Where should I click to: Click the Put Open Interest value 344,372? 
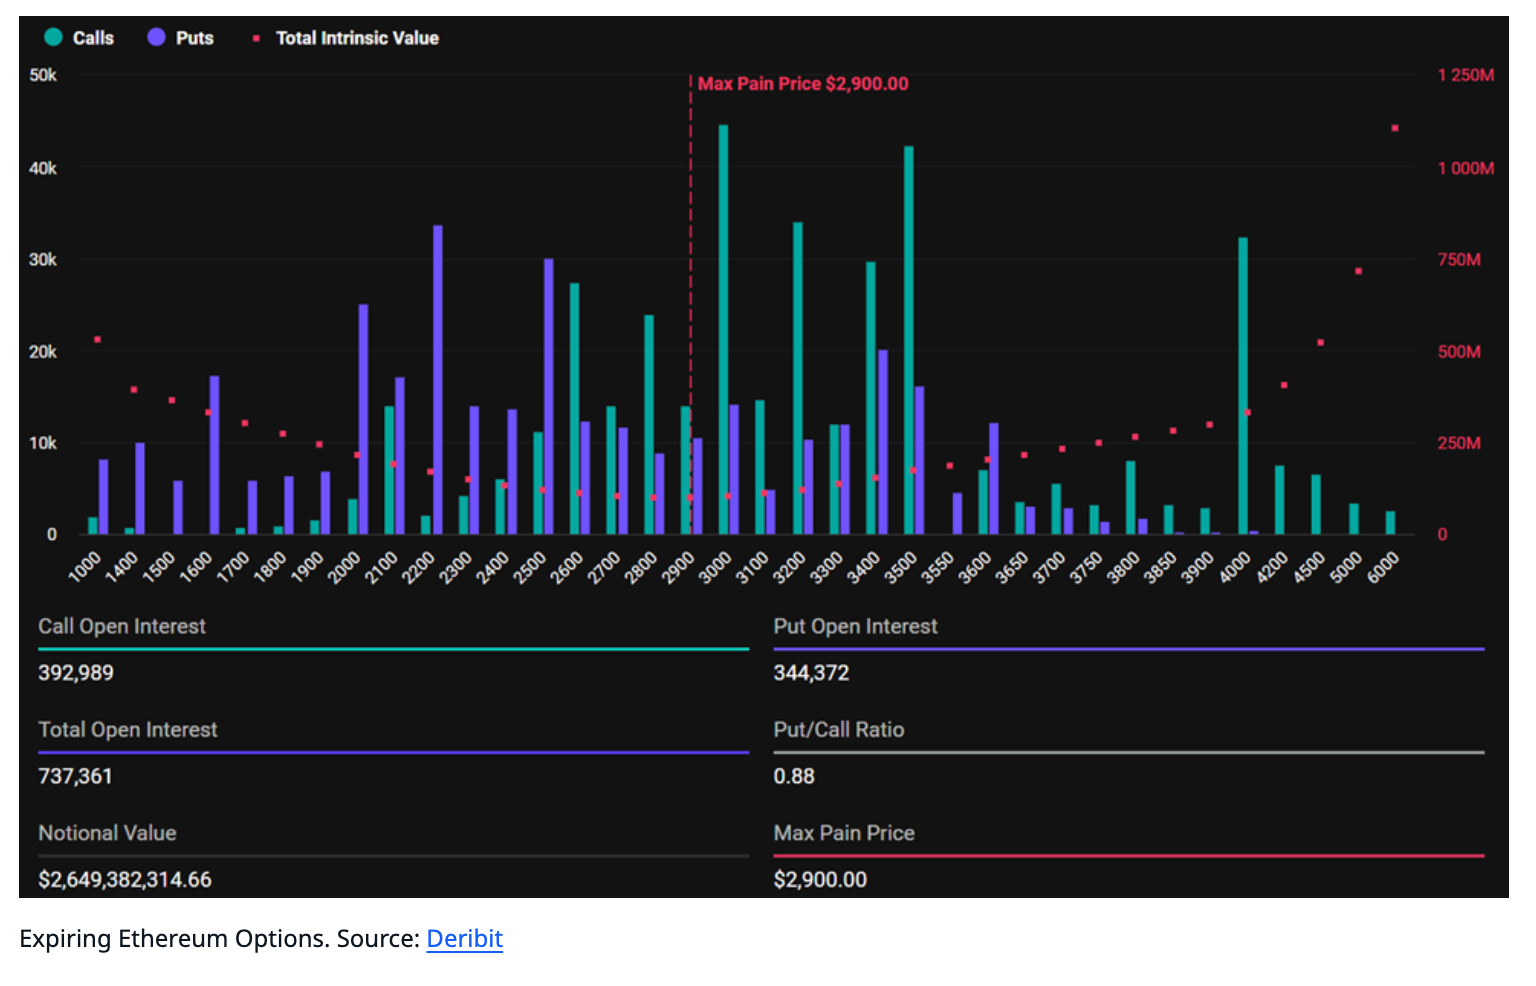[x=811, y=673]
